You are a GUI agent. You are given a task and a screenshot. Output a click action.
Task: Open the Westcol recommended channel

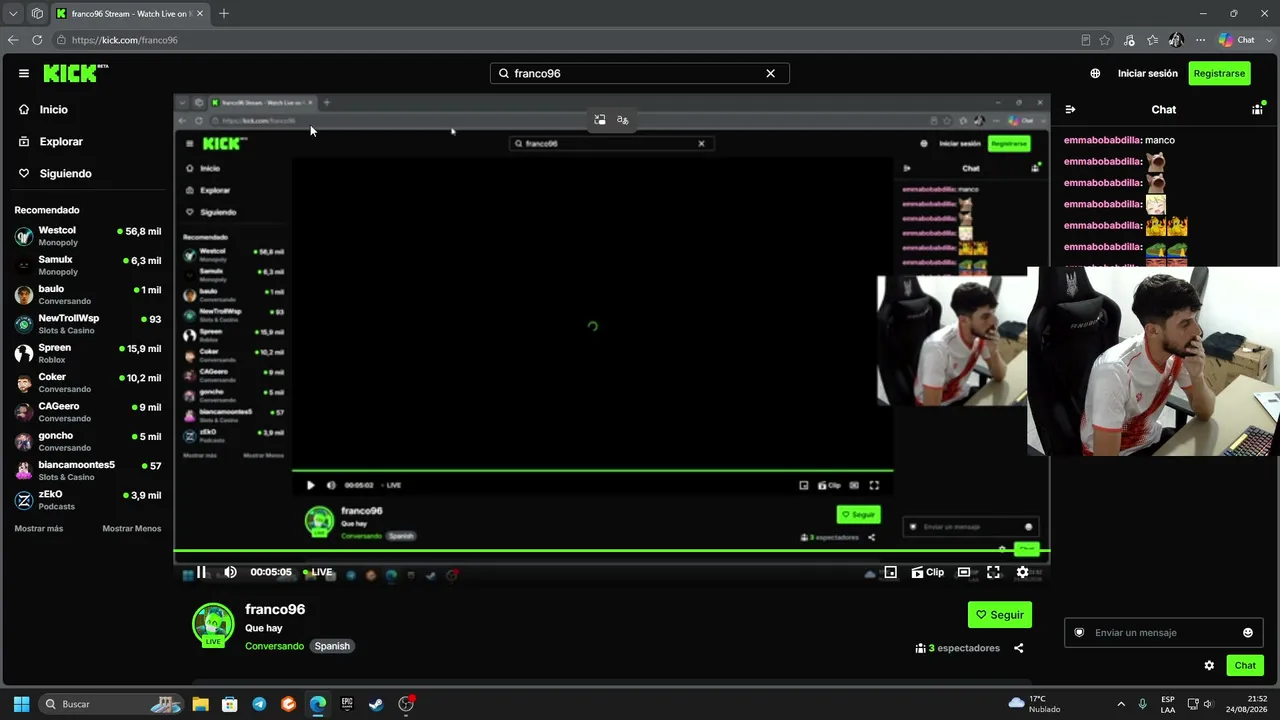88,236
